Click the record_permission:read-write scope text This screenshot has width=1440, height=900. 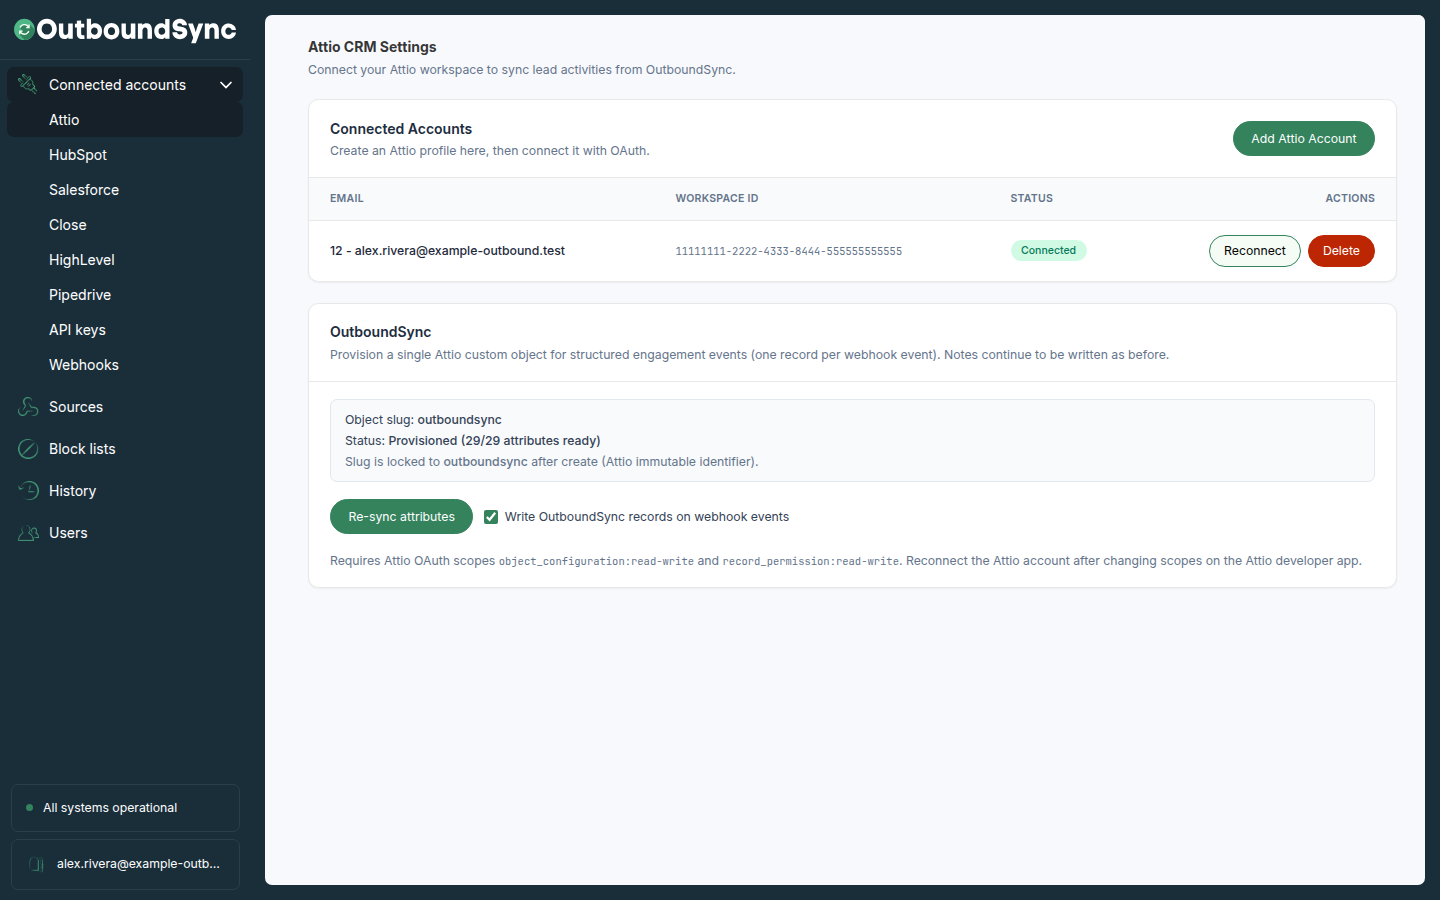click(x=811, y=561)
